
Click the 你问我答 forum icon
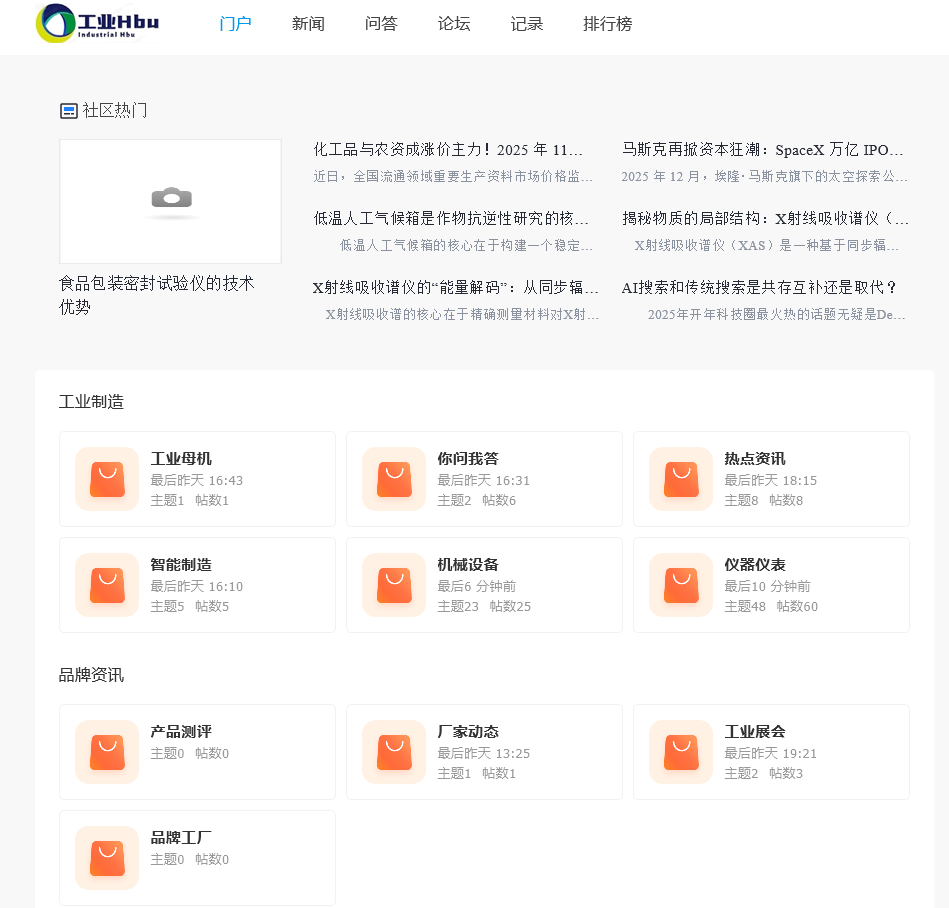click(393, 478)
